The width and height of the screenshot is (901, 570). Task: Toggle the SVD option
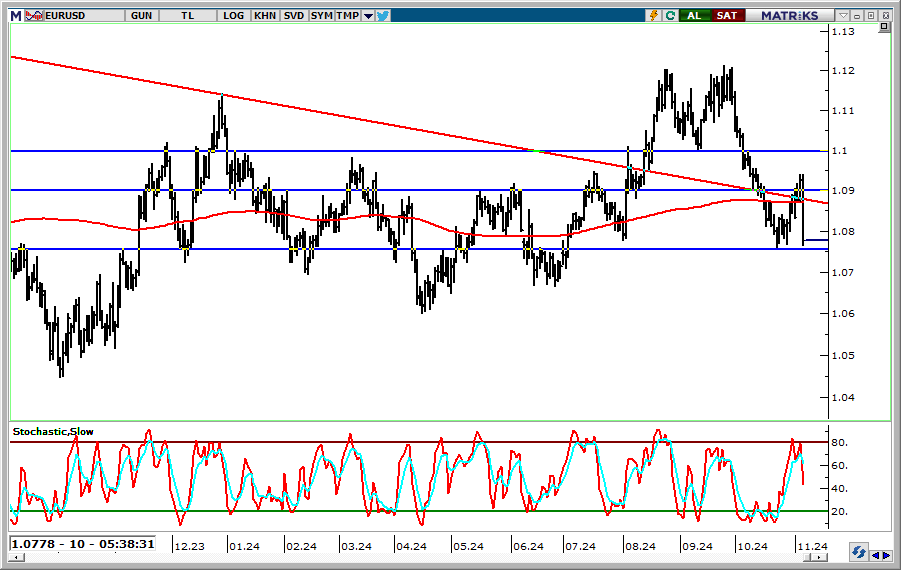point(294,16)
